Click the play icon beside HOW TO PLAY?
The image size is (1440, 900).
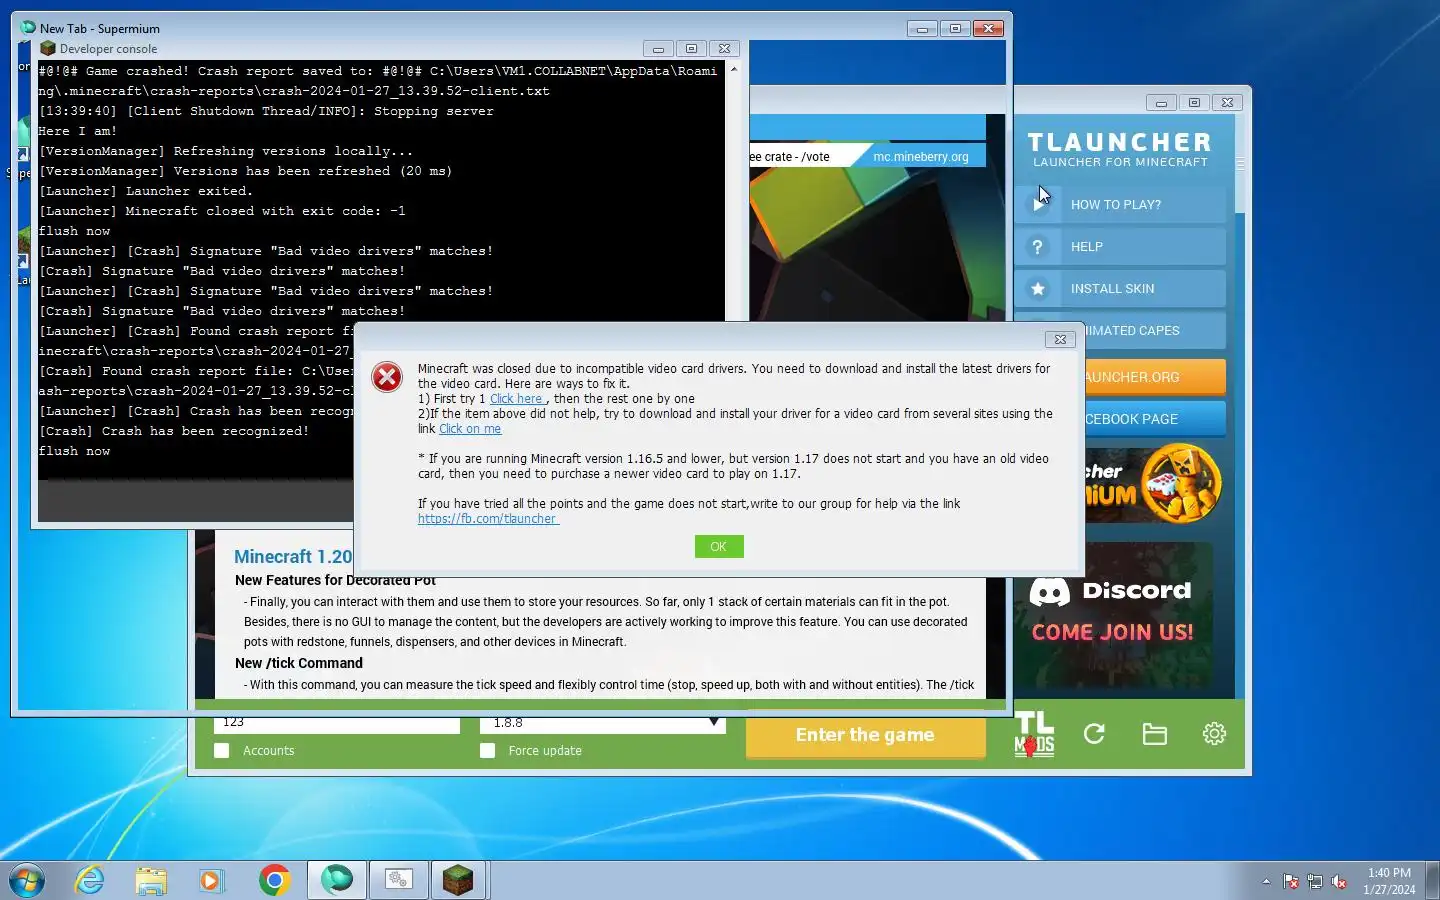(1038, 204)
